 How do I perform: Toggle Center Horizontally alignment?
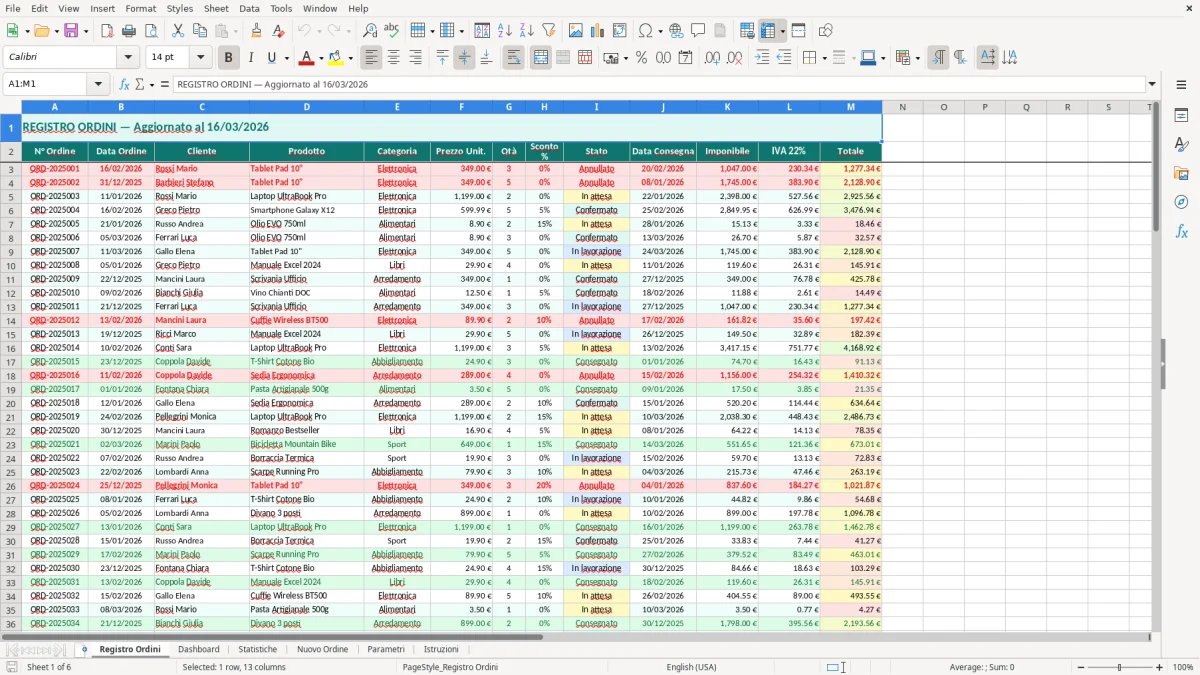tap(394, 58)
